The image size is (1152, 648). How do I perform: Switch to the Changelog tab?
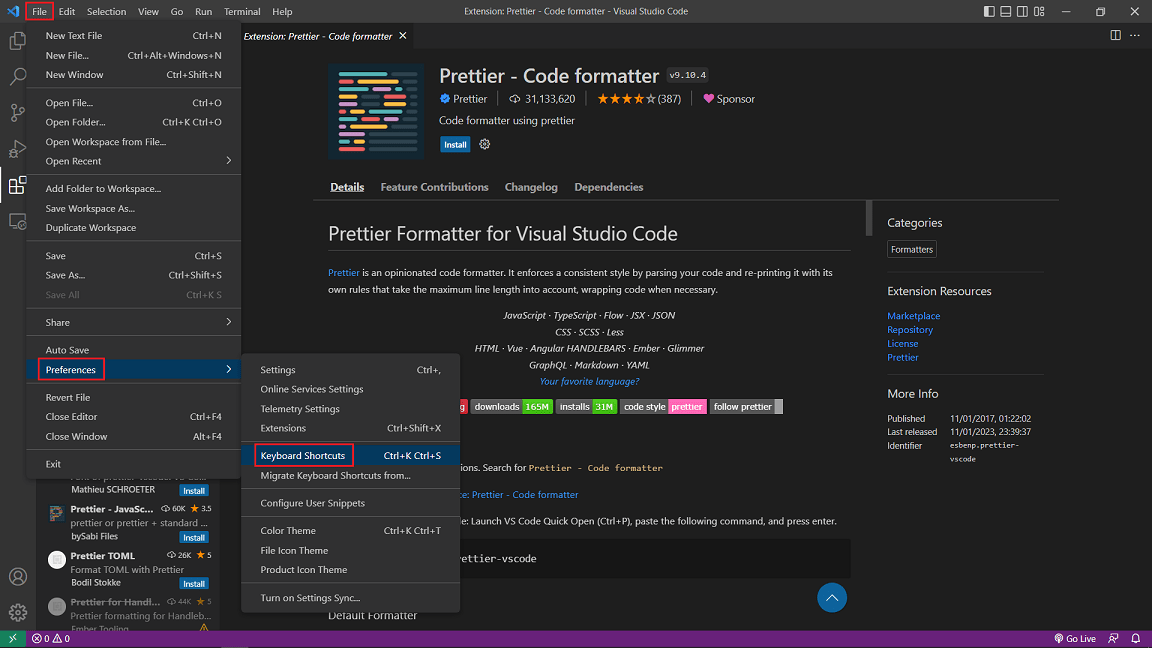click(x=531, y=187)
